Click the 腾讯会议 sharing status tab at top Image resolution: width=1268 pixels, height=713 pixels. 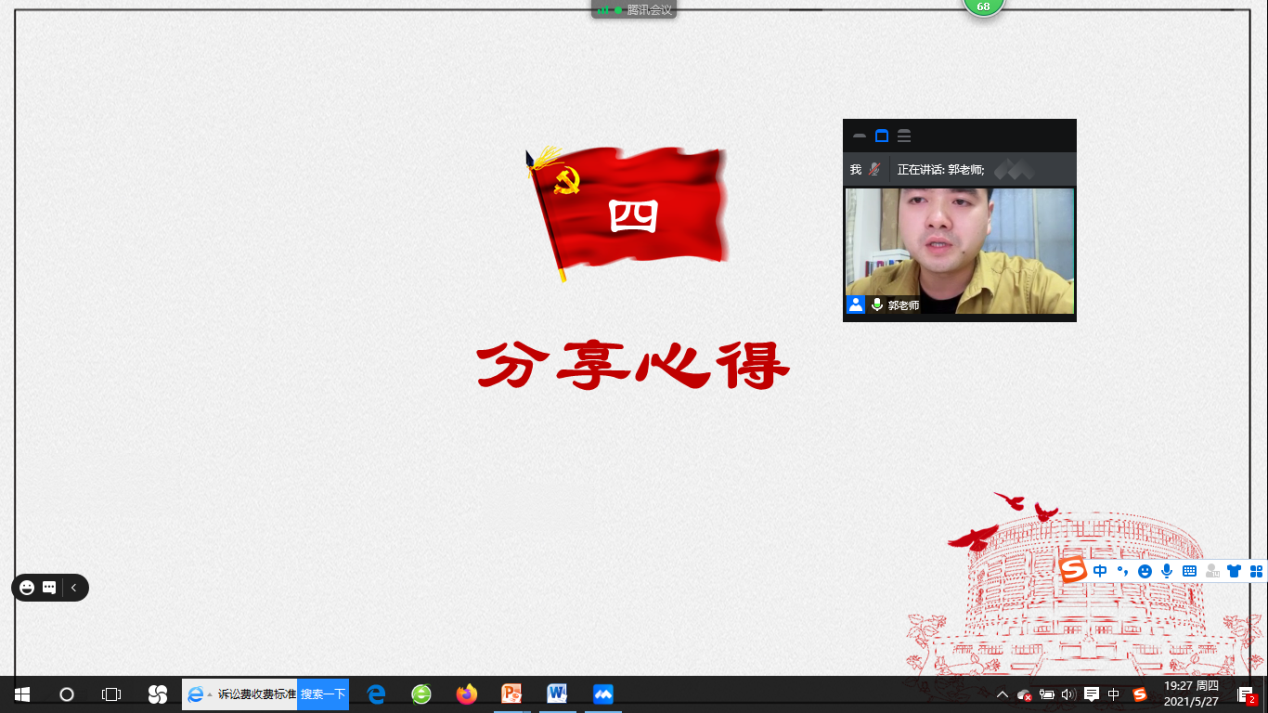click(634, 10)
